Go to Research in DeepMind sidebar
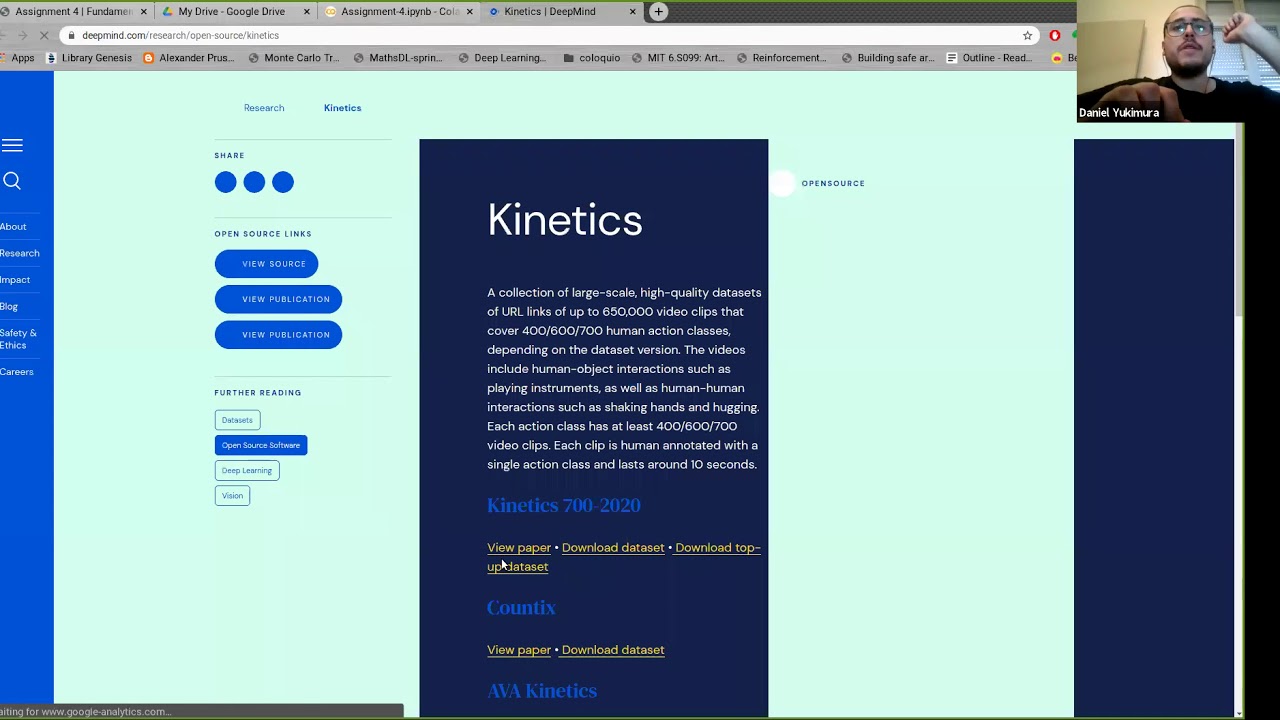Viewport: 1280px width, 720px height. (x=19, y=253)
